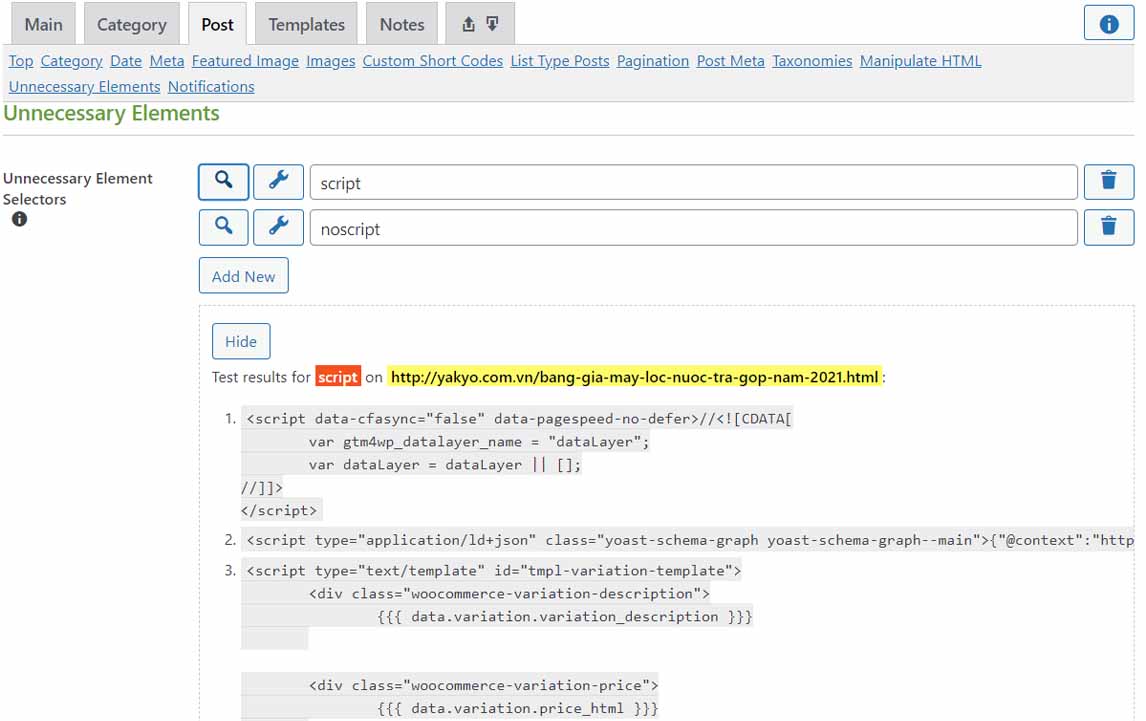The image size is (1146, 721).
Task: Jump to Manipulate HTML section
Action: pyautogui.click(x=920, y=61)
